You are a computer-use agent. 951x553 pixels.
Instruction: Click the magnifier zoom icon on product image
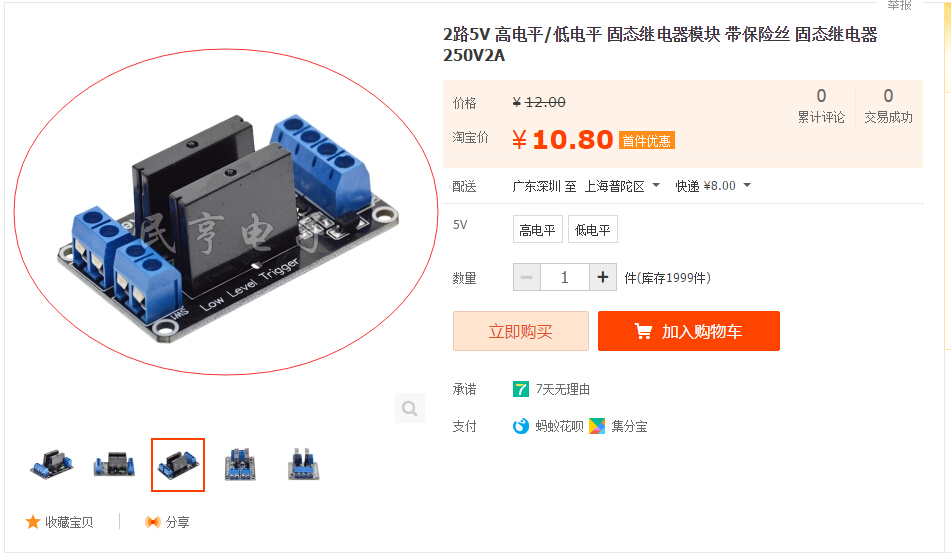click(409, 408)
